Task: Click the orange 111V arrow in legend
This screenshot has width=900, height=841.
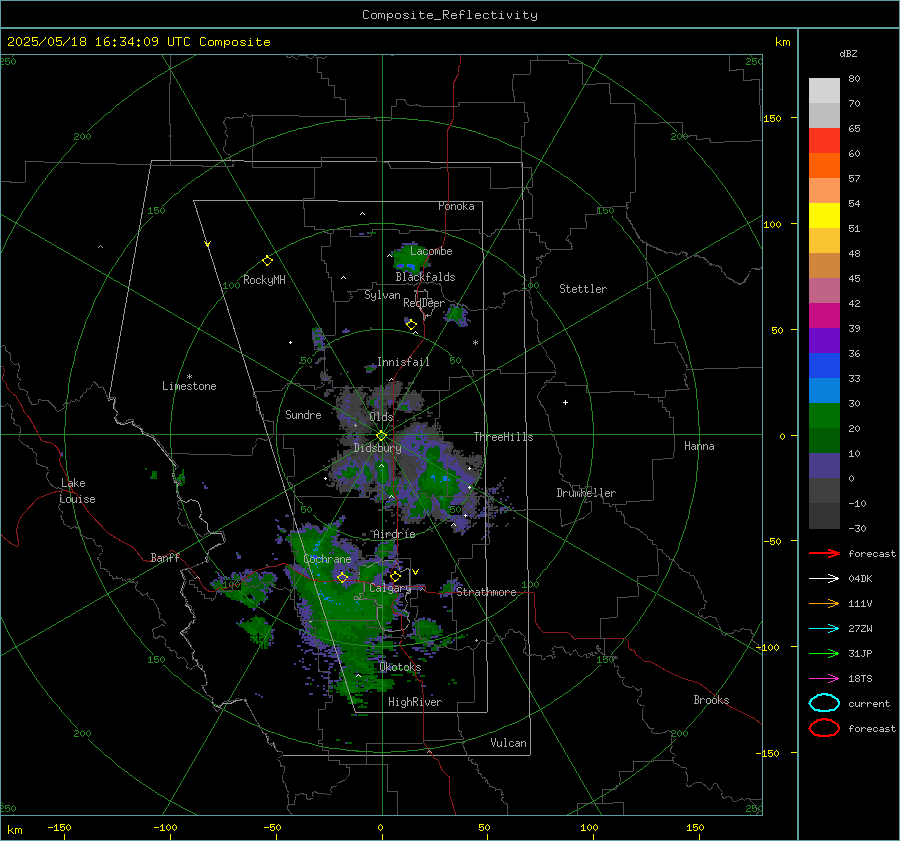Action: point(824,603)
